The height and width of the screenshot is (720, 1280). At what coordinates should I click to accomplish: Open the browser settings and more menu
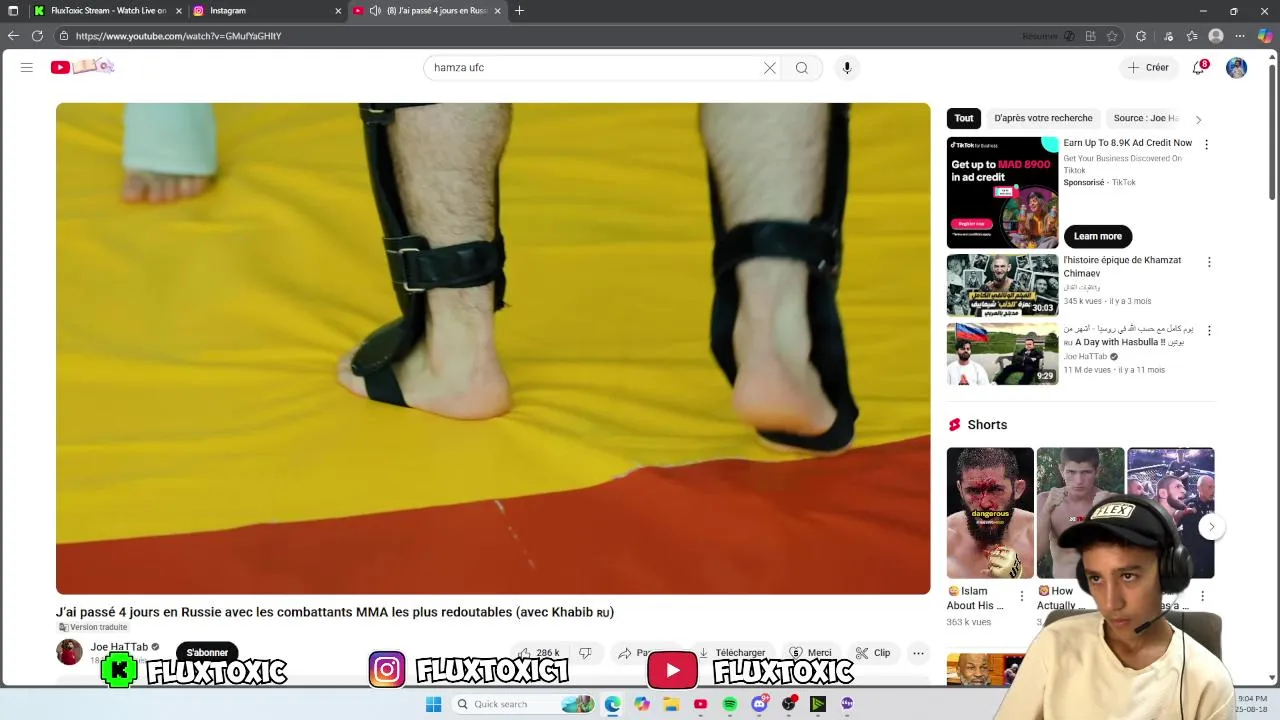pos(1240,36)
